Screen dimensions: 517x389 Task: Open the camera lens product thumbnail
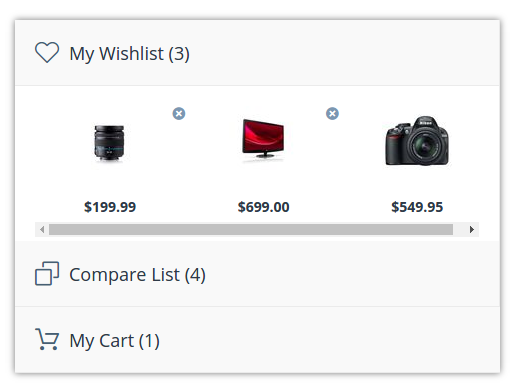coord(109,143)
